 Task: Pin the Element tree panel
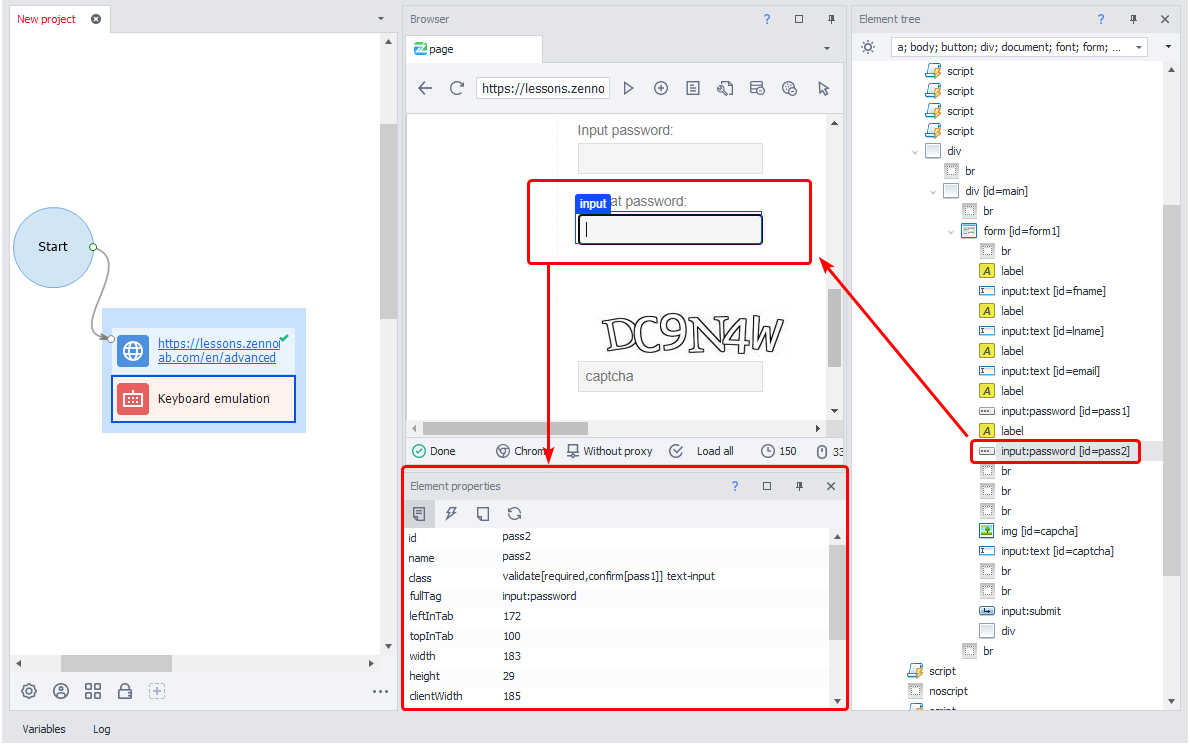[1133, 19]
